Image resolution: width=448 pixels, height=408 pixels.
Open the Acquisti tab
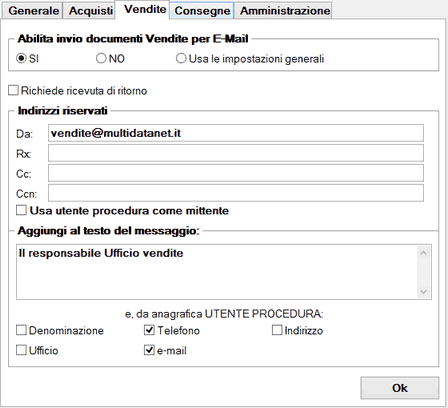(89, 11)
